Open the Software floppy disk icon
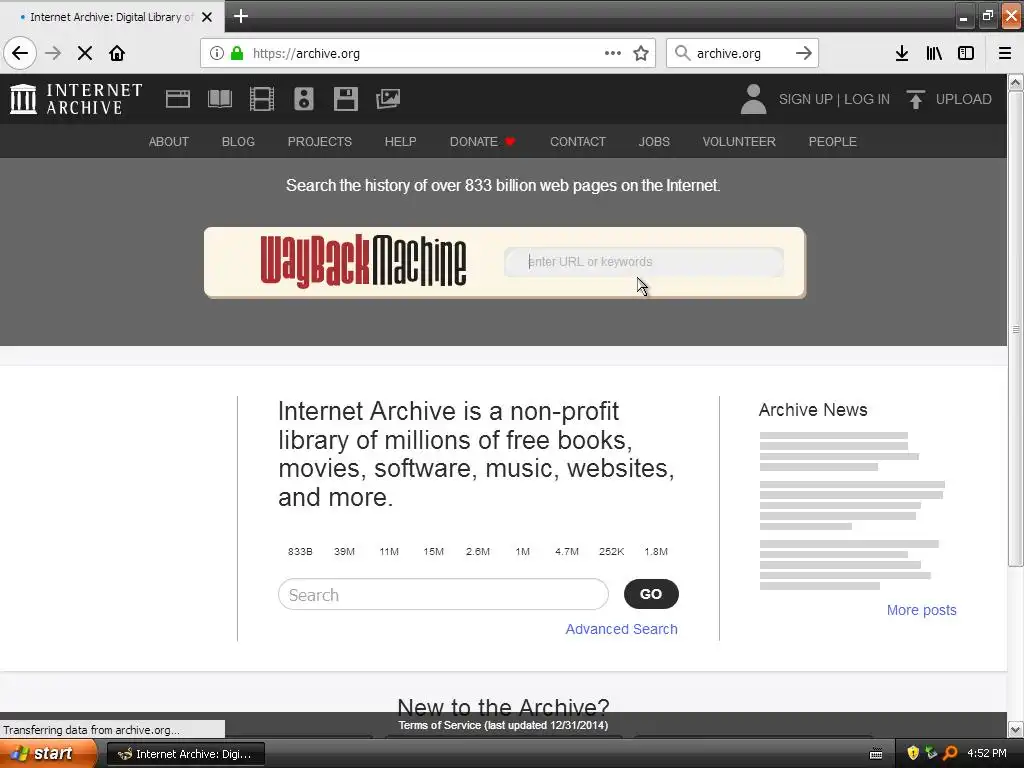Screen dimensions: 1024x768 (345, 99)
